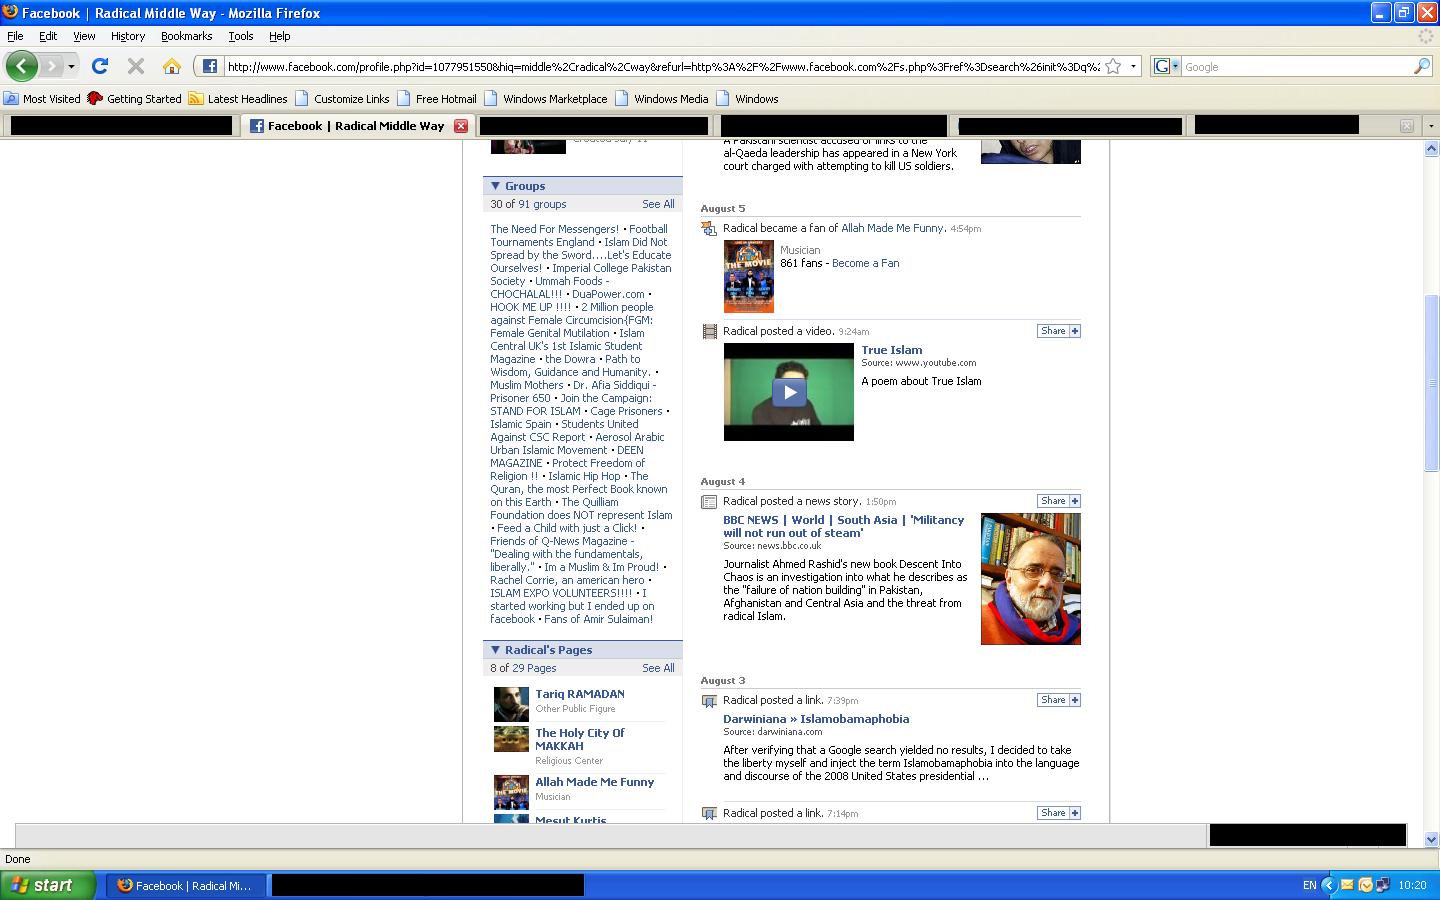Open the search engine selector dropdown

coord(1166,66)
